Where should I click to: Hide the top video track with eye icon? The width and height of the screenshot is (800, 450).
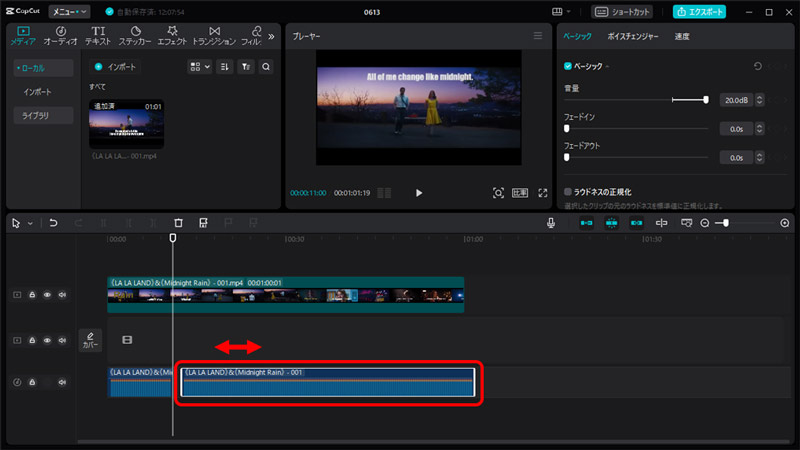47,295
